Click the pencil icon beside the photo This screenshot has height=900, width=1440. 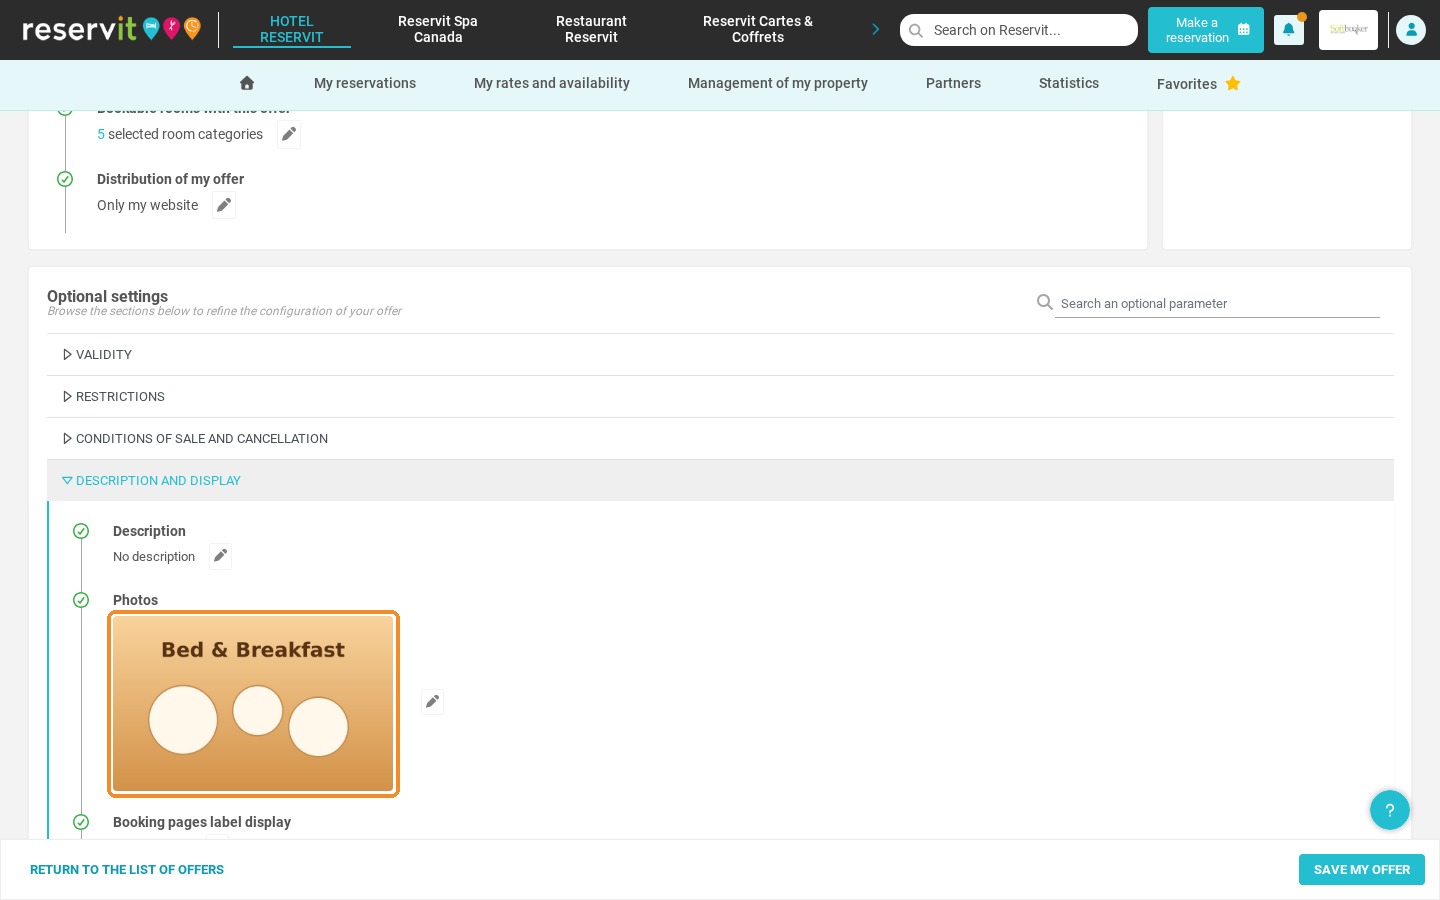(x=432, y=702)
